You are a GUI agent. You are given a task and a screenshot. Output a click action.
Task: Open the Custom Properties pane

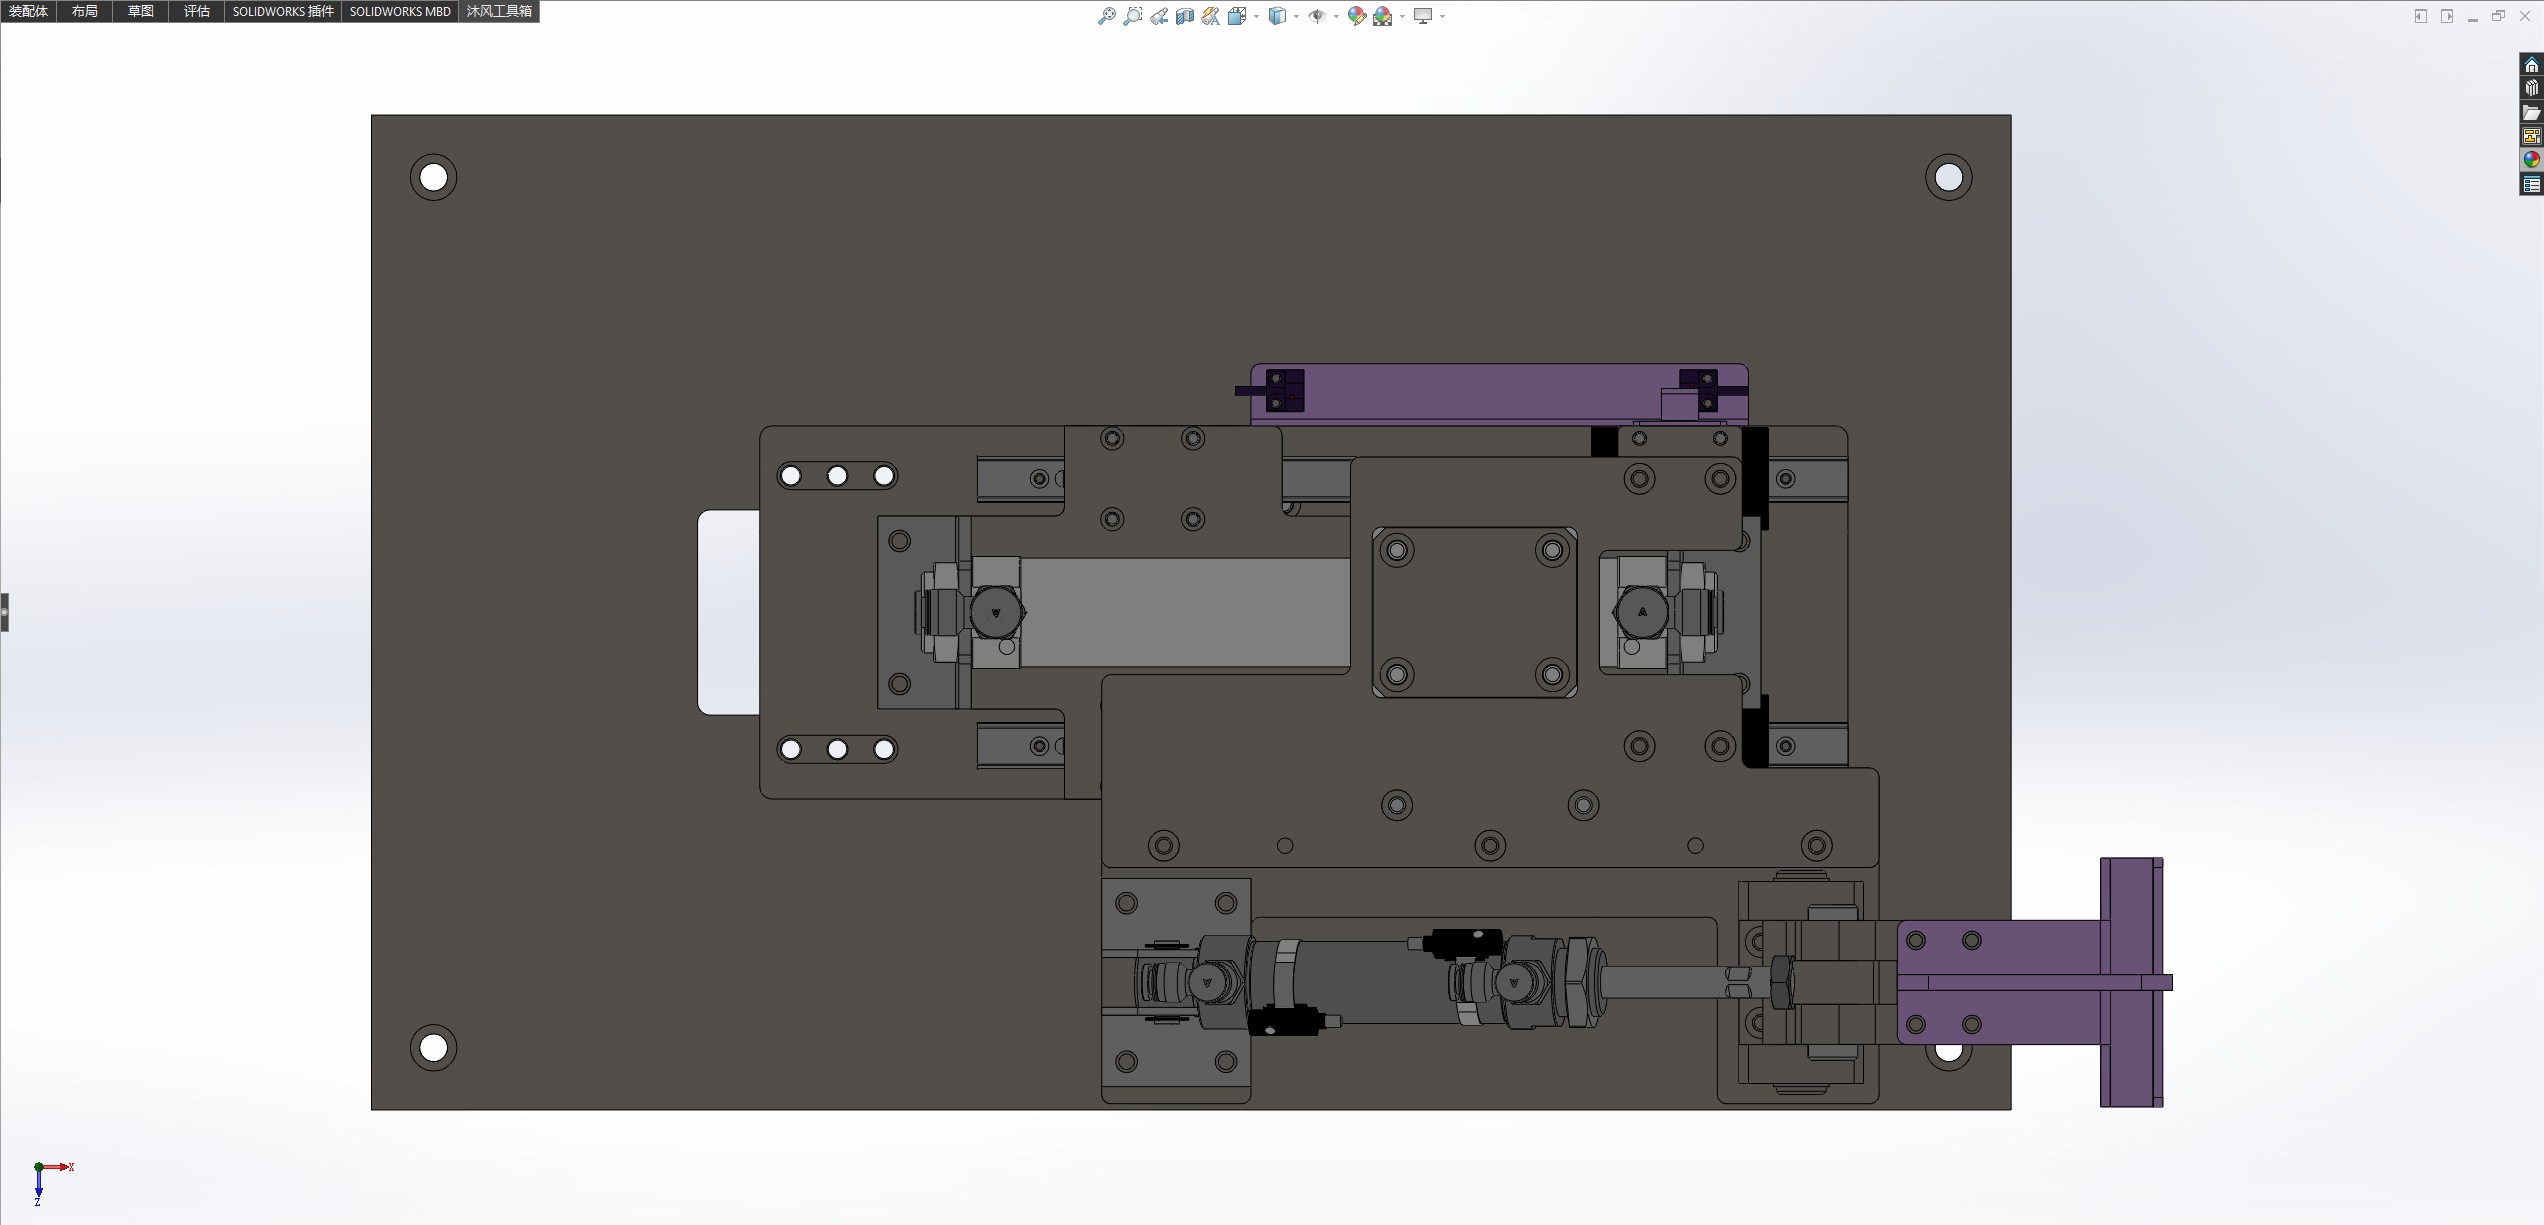2531,185
